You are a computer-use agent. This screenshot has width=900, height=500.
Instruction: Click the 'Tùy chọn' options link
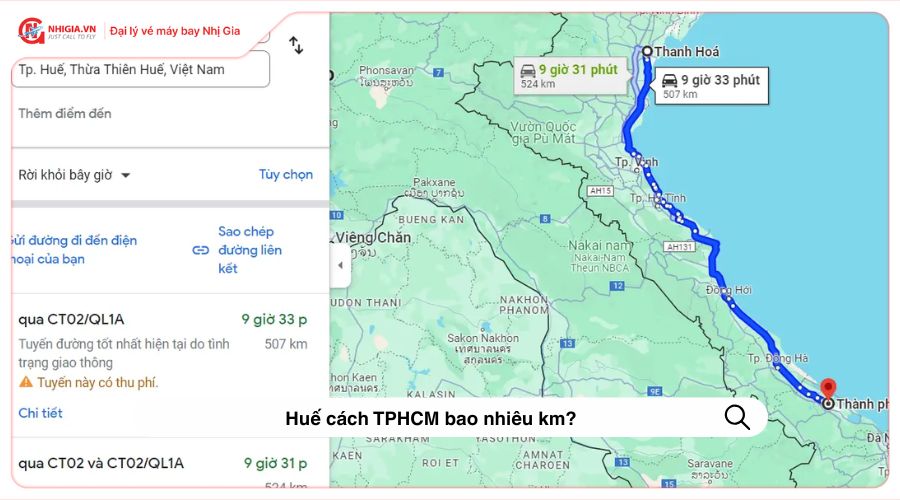tap(286, 175)
